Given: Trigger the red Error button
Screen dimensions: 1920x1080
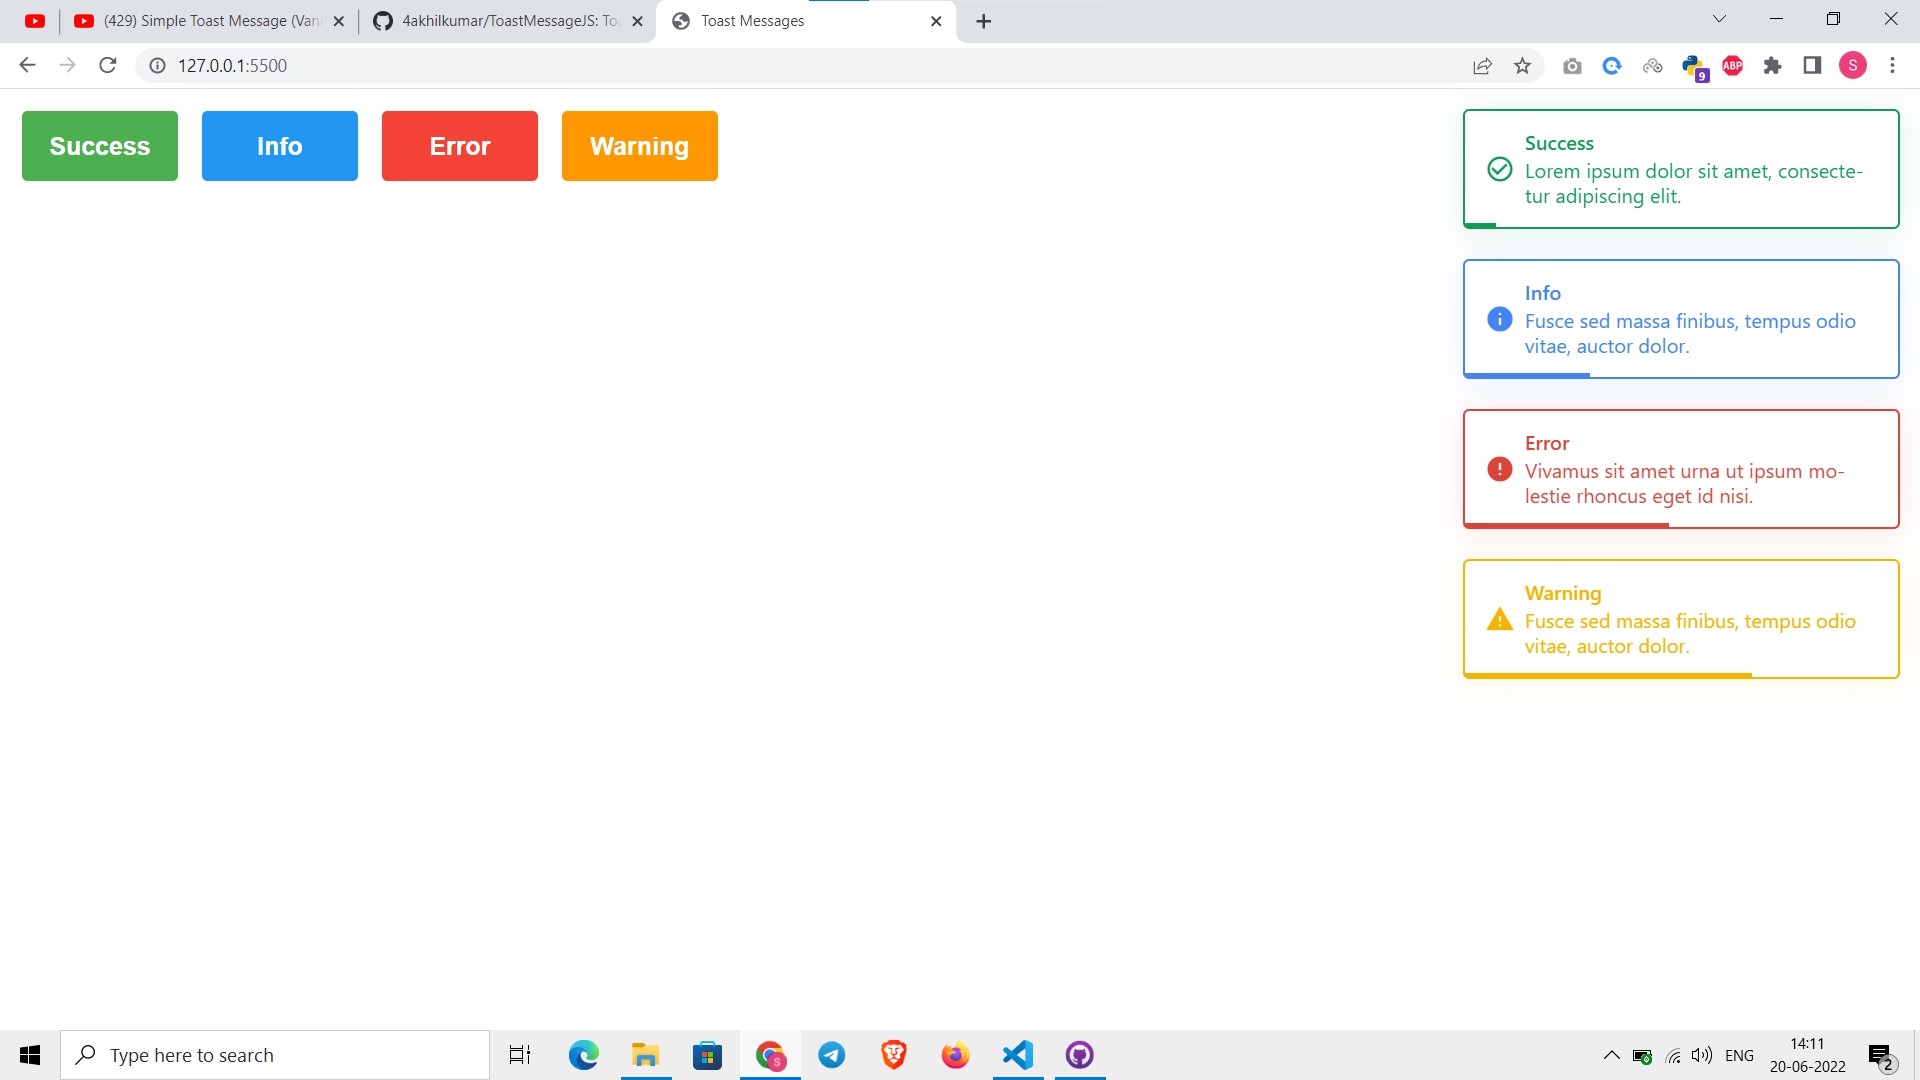Looking at the screenshot, I should click(x=459, y=146).
